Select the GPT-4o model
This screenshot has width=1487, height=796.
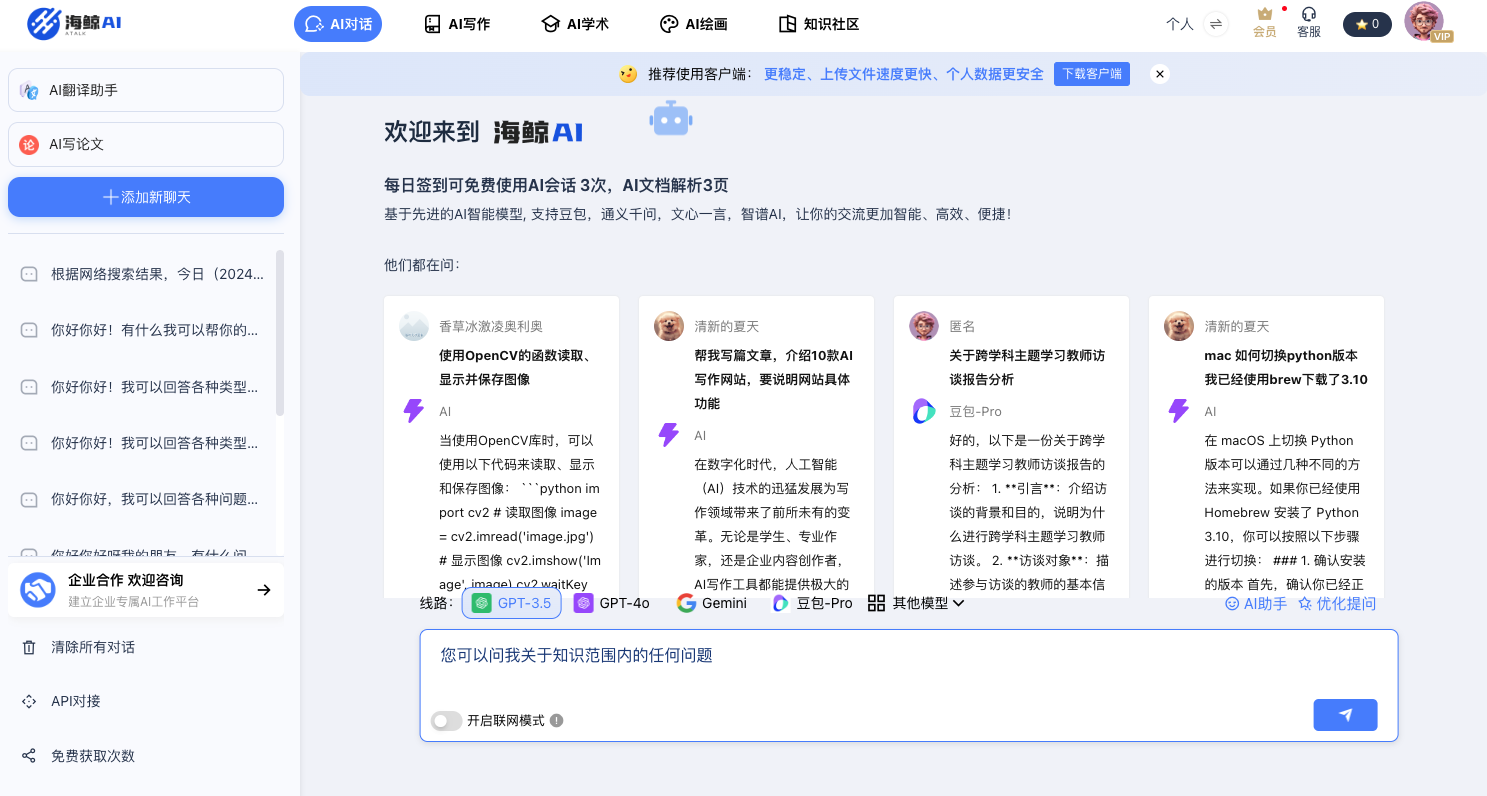tap(611, 603)
